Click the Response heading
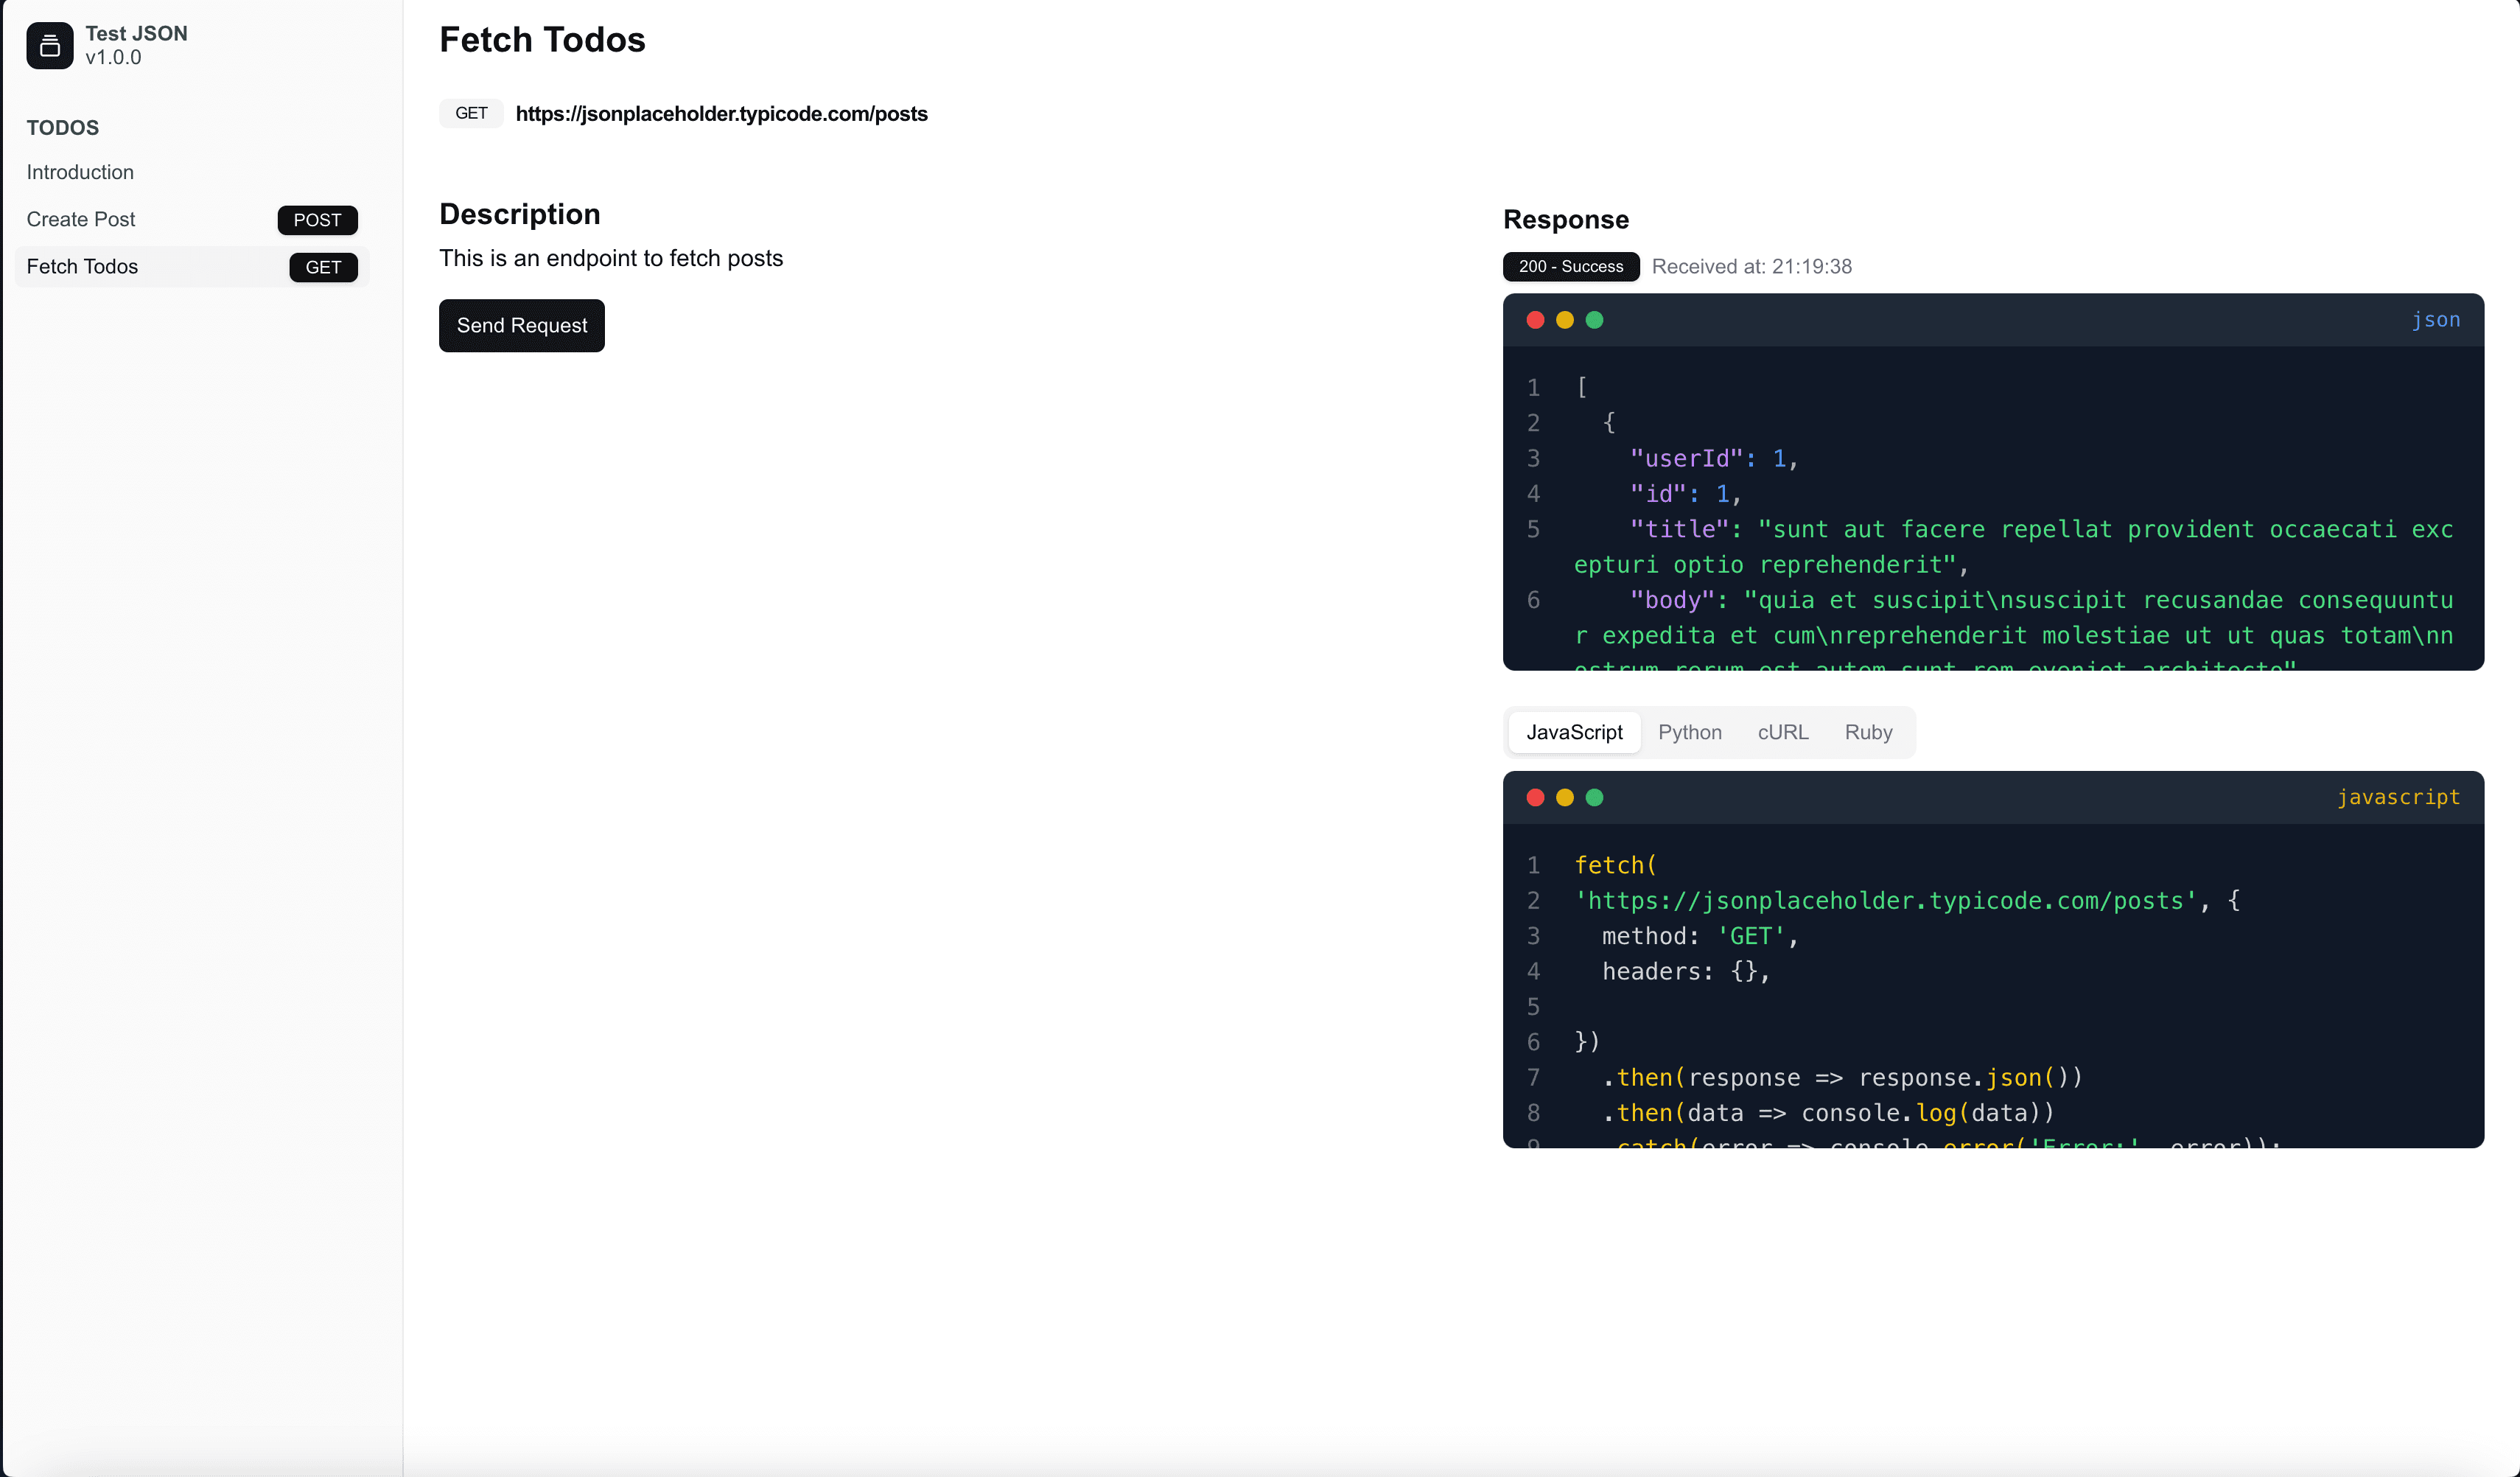The image size is (2520, 1477). [1565, 219]
